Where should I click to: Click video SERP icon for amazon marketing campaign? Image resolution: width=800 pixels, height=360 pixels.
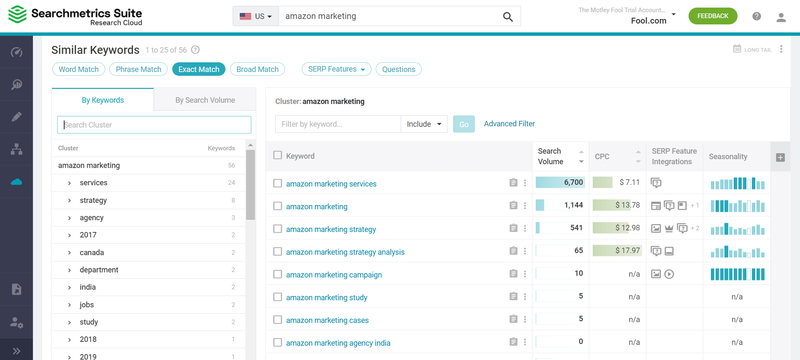[669, 274]
